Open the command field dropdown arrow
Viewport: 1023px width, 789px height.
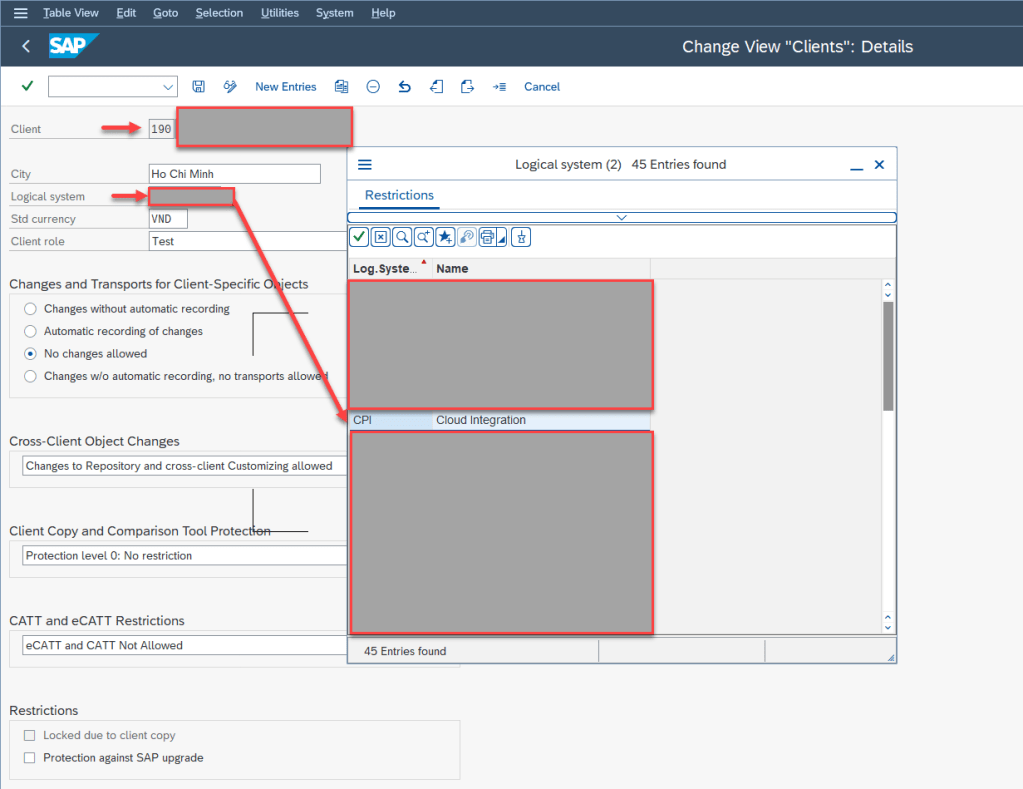pos(167,87)
